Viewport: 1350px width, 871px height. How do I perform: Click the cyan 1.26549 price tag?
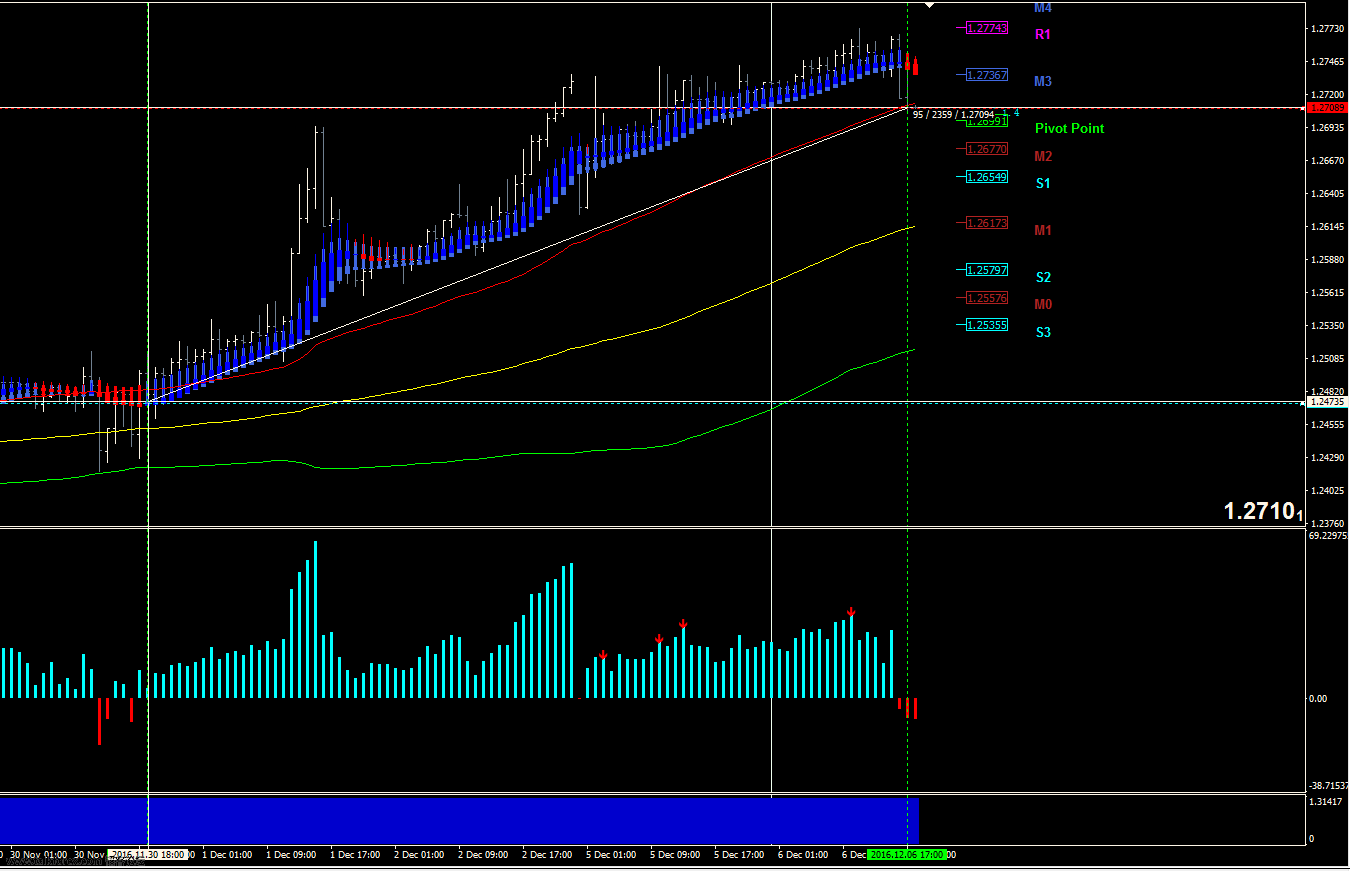(986, 177)
